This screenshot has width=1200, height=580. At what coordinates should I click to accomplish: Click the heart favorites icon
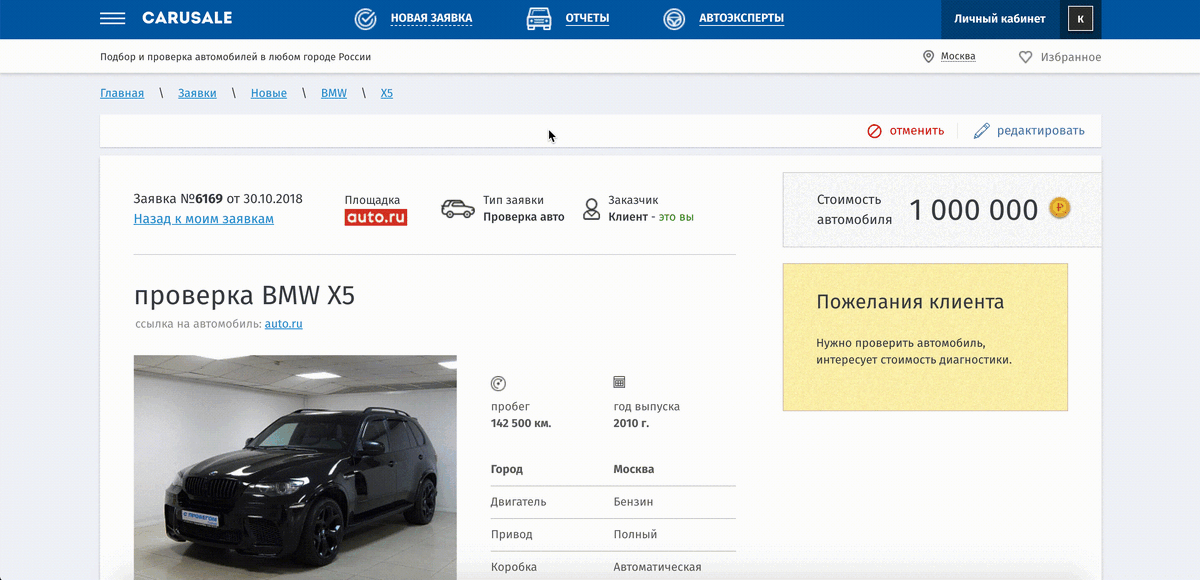1025,57
